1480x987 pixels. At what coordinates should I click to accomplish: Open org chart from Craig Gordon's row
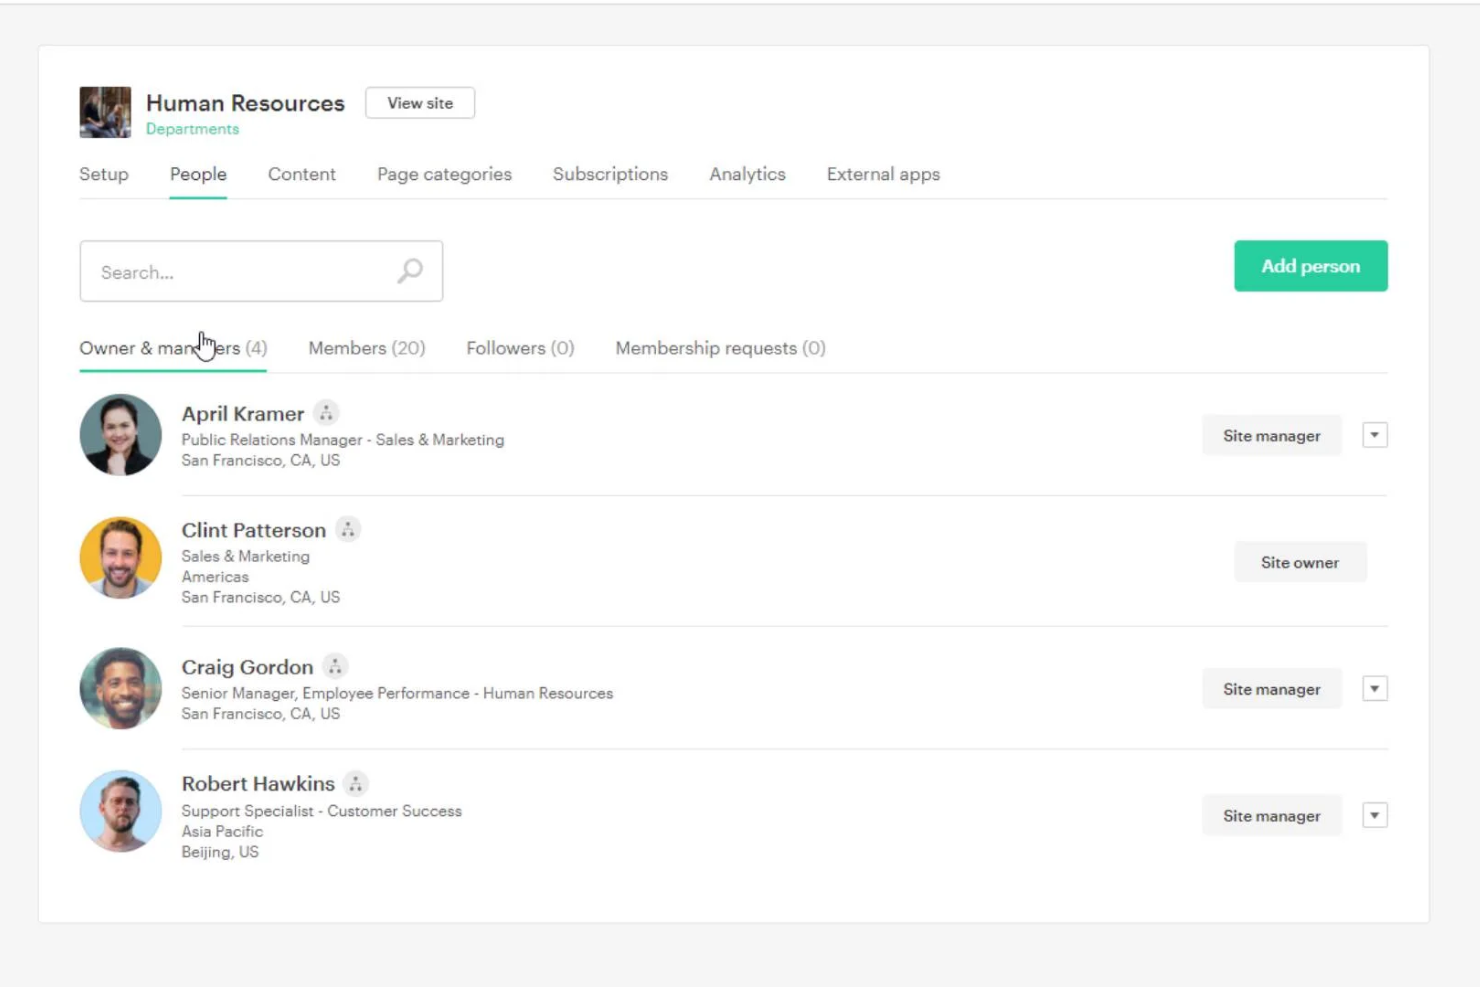[x=335, y=666]
